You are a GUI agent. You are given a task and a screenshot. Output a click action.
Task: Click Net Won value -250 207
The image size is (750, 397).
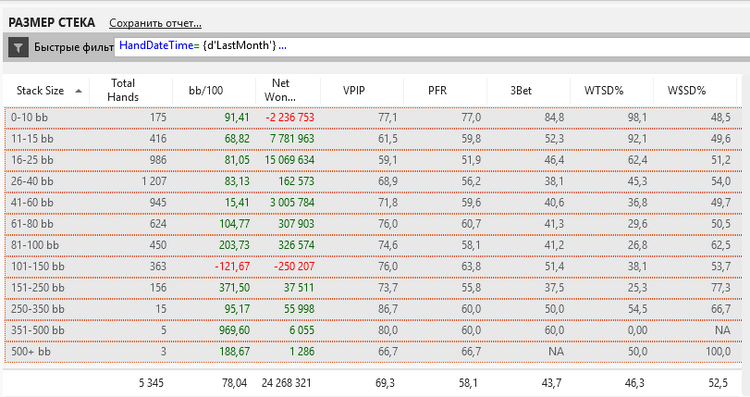(x=294, y=267)
